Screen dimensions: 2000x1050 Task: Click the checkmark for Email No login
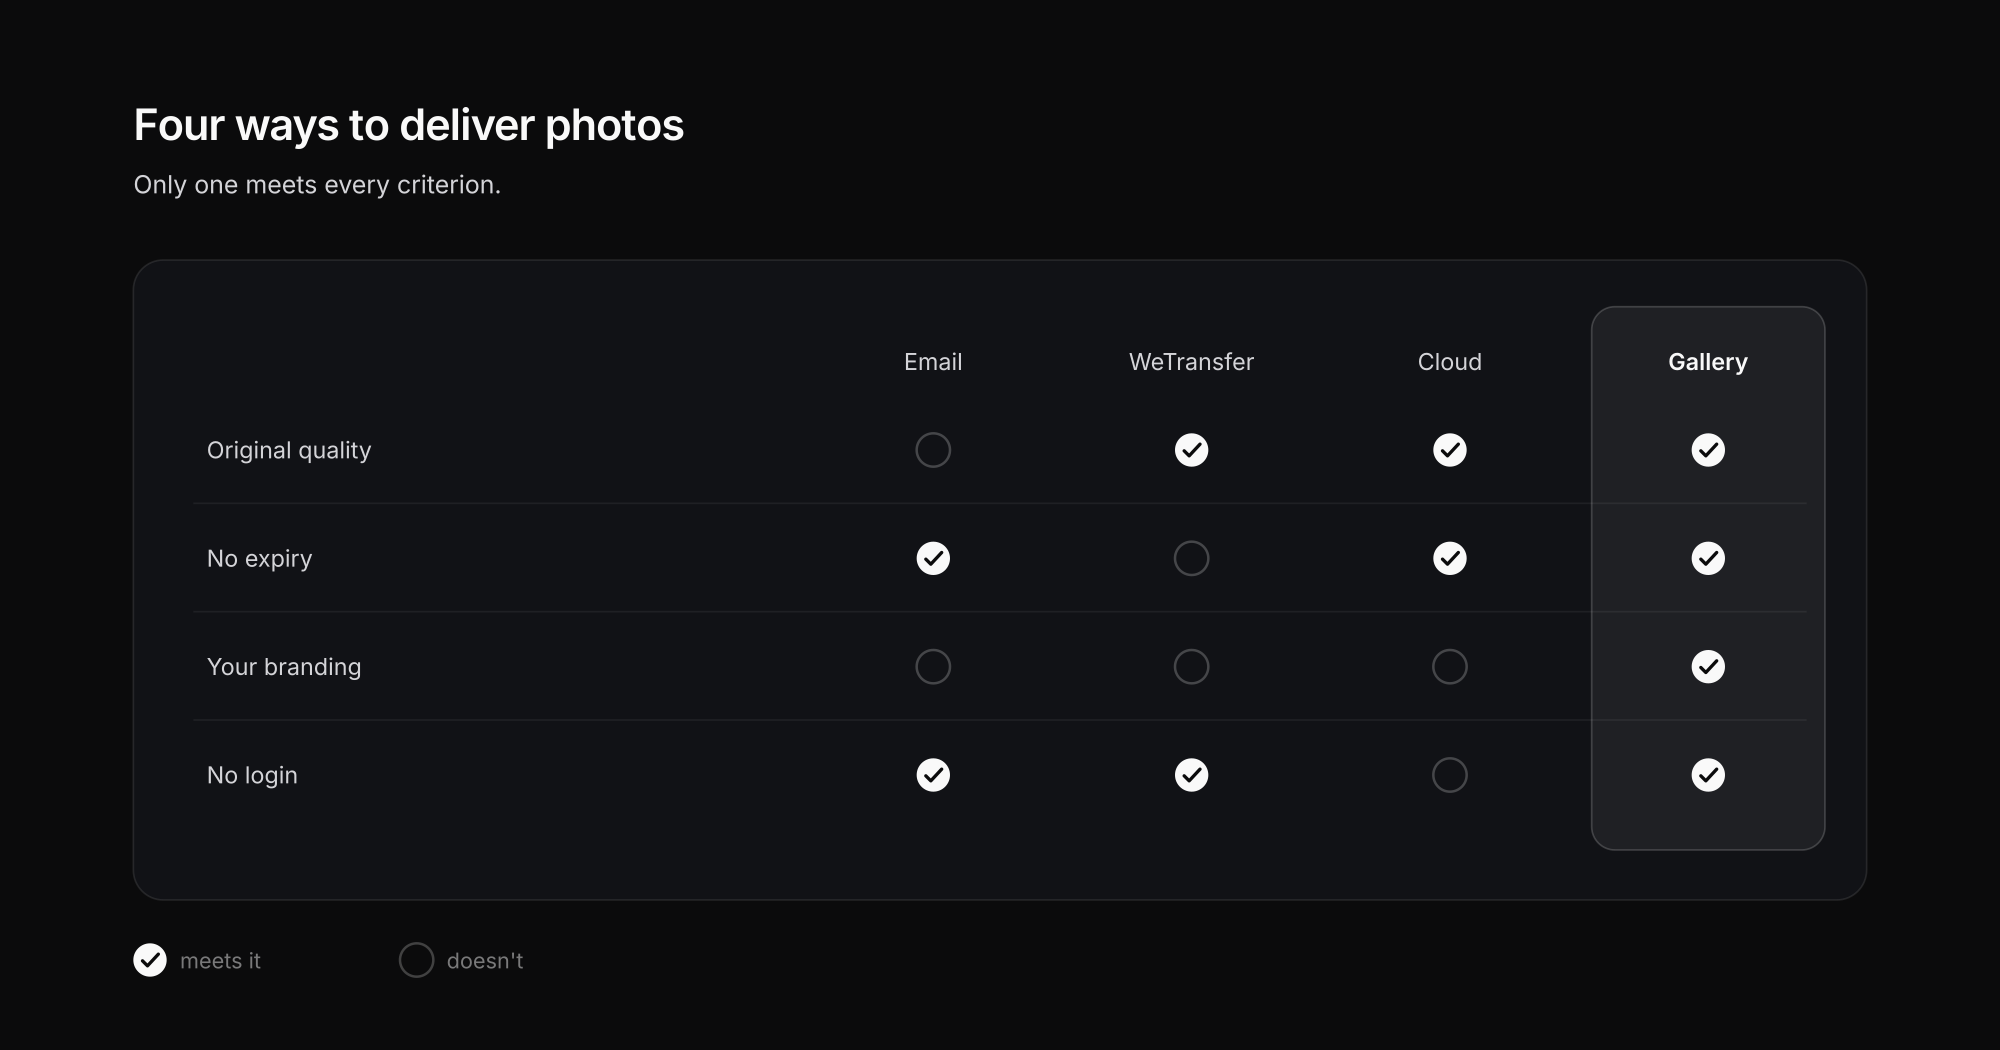tap(933, 775)
